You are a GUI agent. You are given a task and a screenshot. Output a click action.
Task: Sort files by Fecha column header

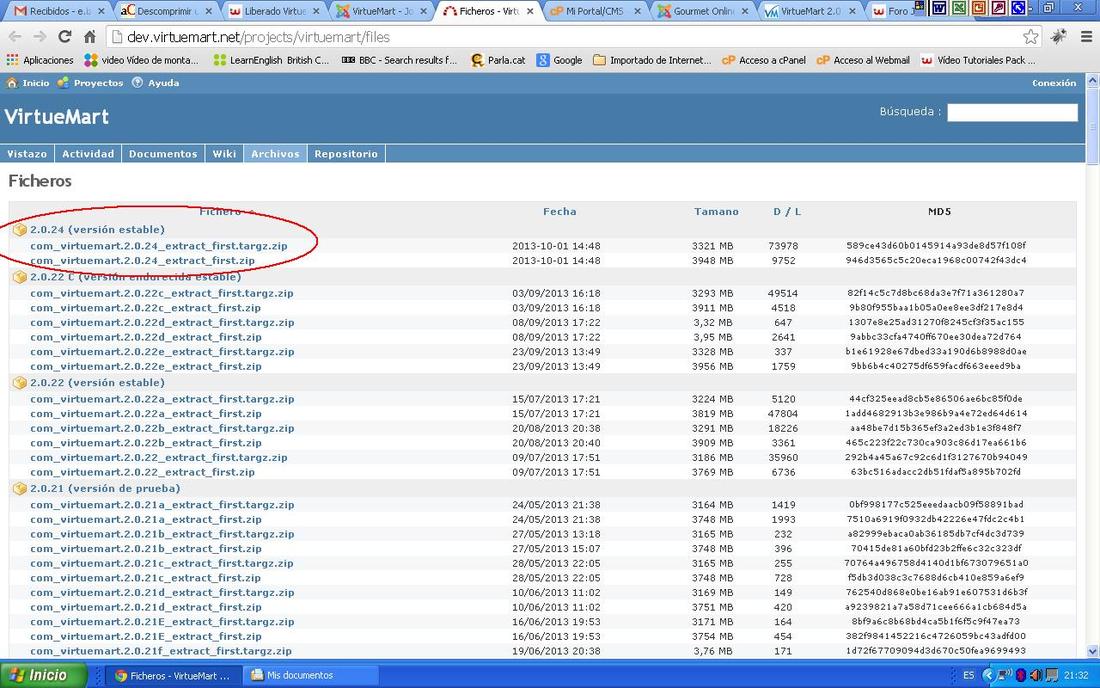coord(560,212)
